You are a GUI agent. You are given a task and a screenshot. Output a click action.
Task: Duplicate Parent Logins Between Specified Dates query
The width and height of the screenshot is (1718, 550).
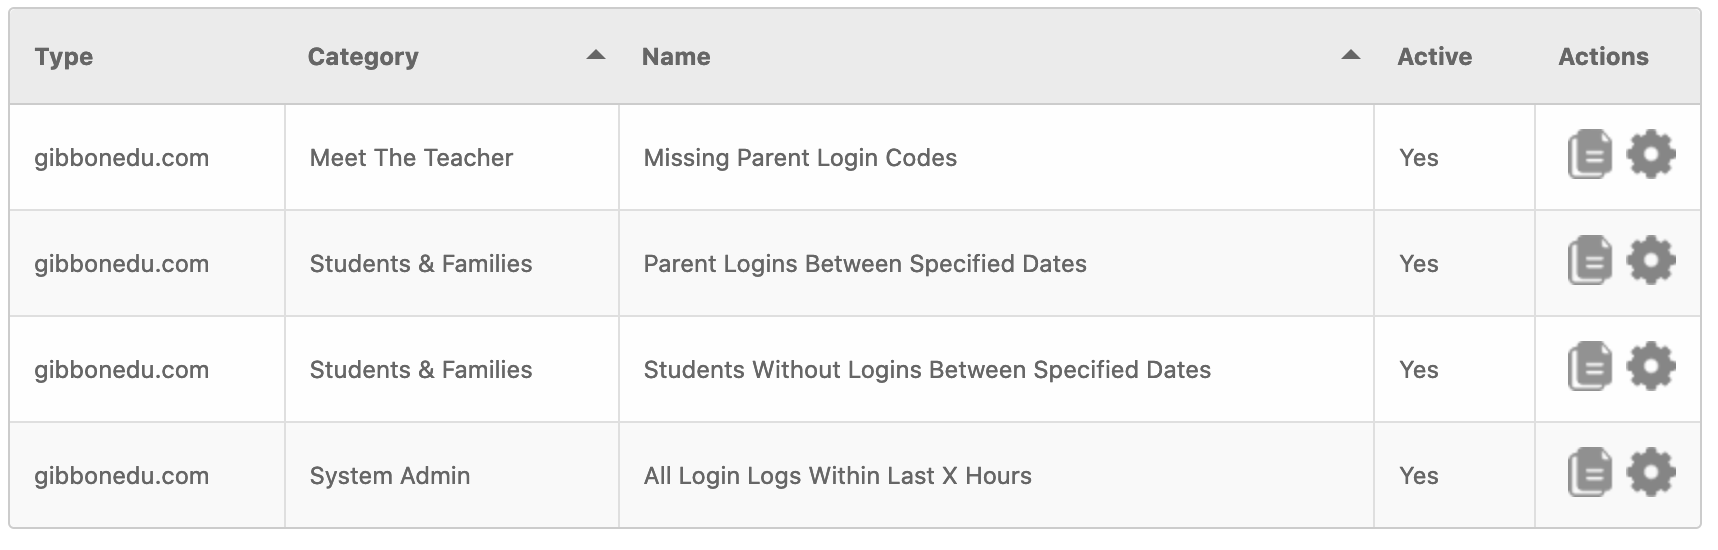point(1589,261)
